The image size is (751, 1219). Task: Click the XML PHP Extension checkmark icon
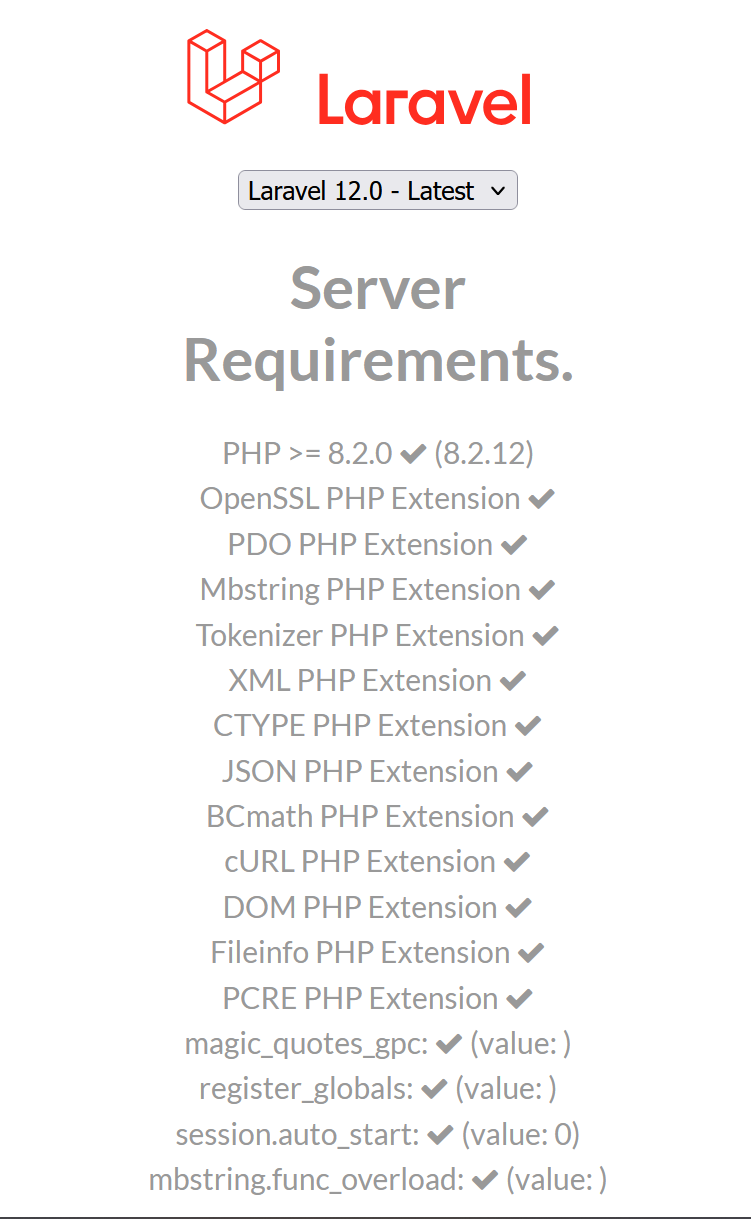click(x=512, y=681)
